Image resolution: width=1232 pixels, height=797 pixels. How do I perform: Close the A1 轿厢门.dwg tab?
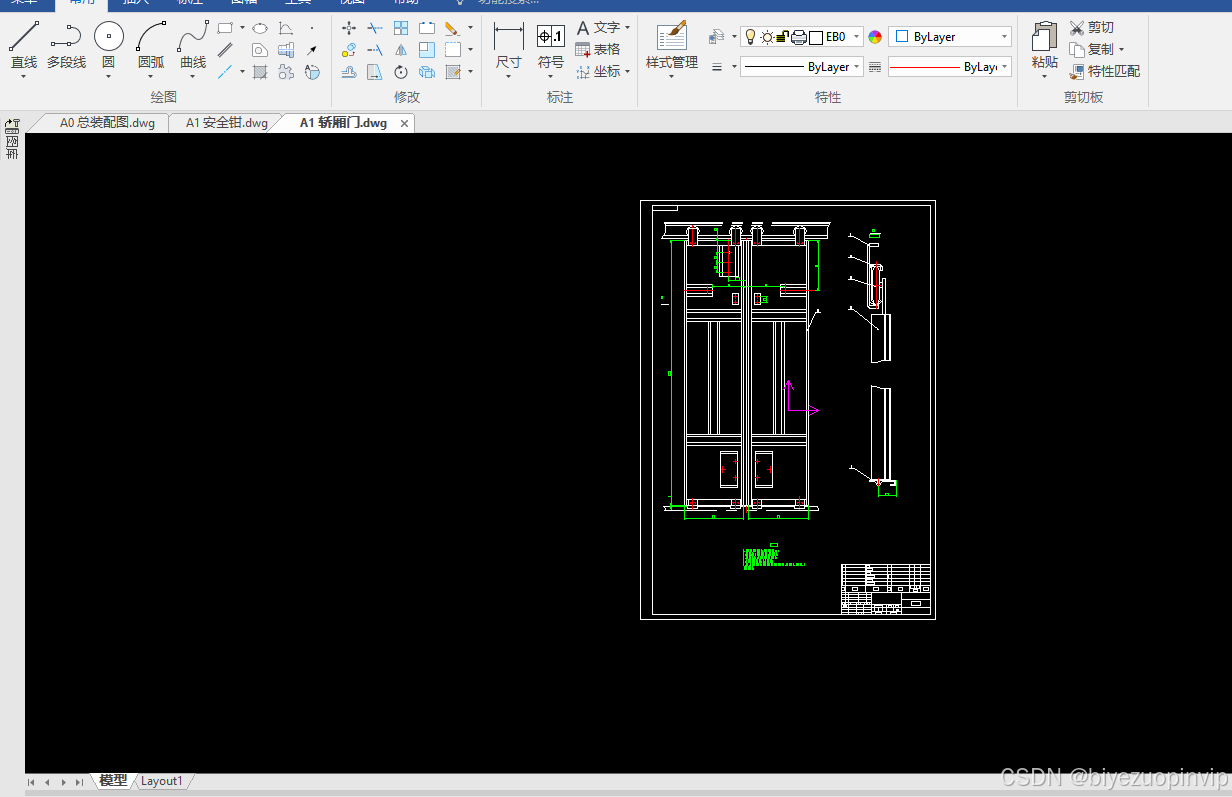pyautogui.click(x=405, y=123)
